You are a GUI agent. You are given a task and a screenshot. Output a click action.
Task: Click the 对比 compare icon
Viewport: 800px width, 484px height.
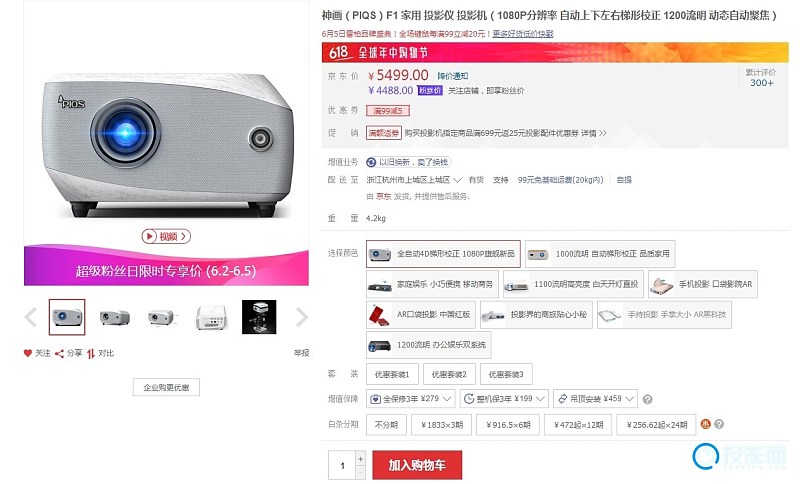tap(91, 353)
